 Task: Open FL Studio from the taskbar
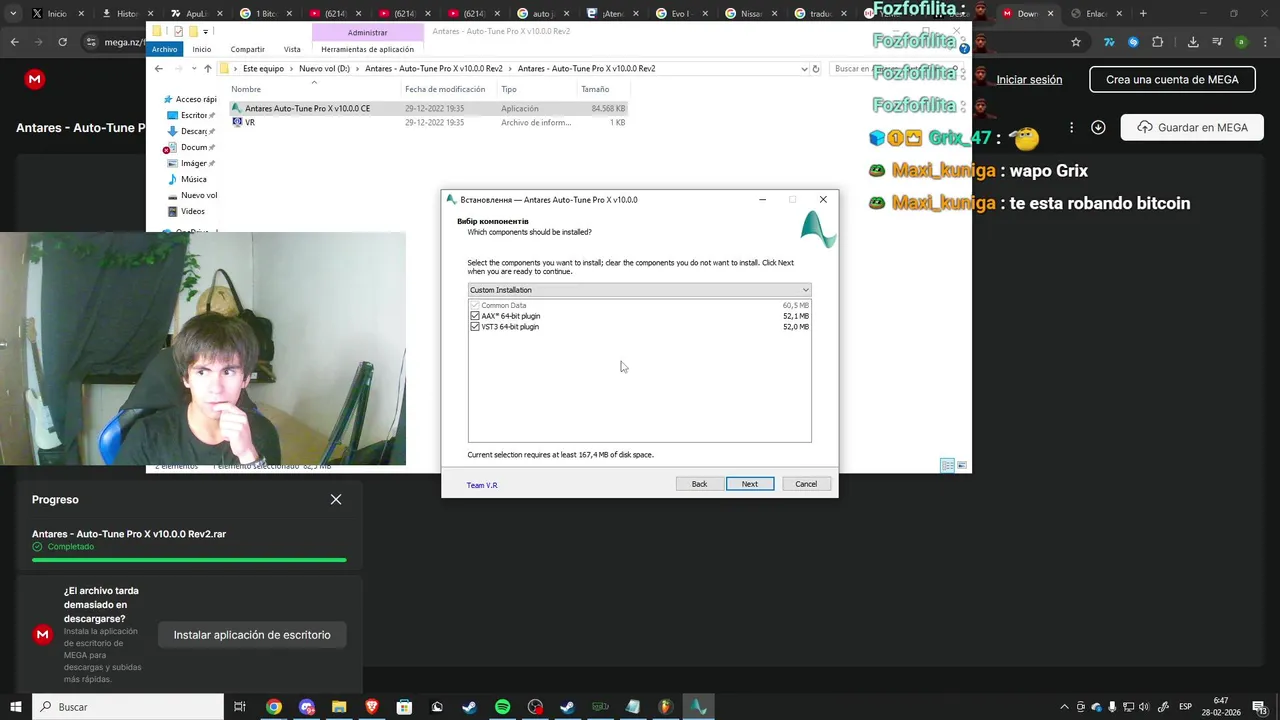coord(665,707)
